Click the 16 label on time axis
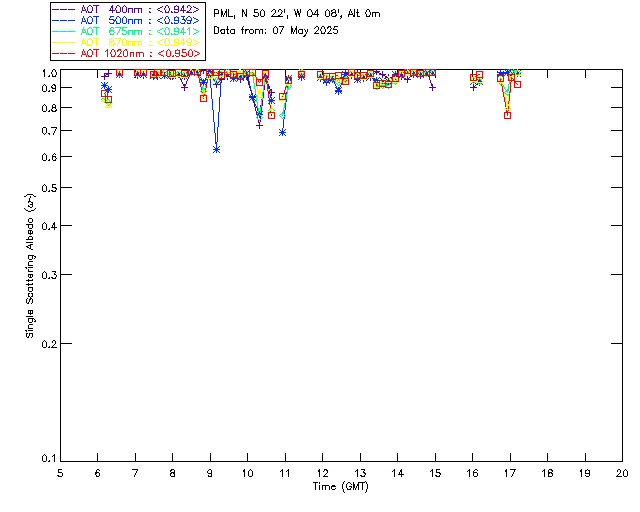 point(472,473)
